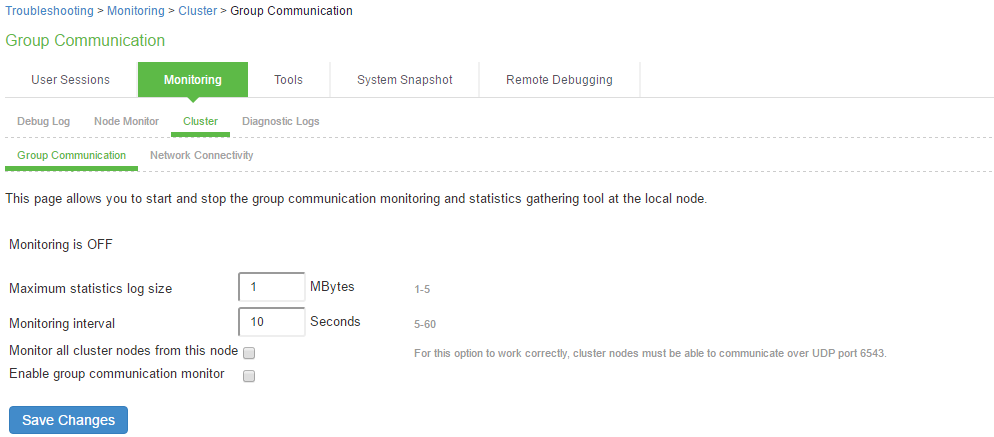The image size is (994, 437).
Task: Select the Cluster sub-tab
Action: point(200,121)
